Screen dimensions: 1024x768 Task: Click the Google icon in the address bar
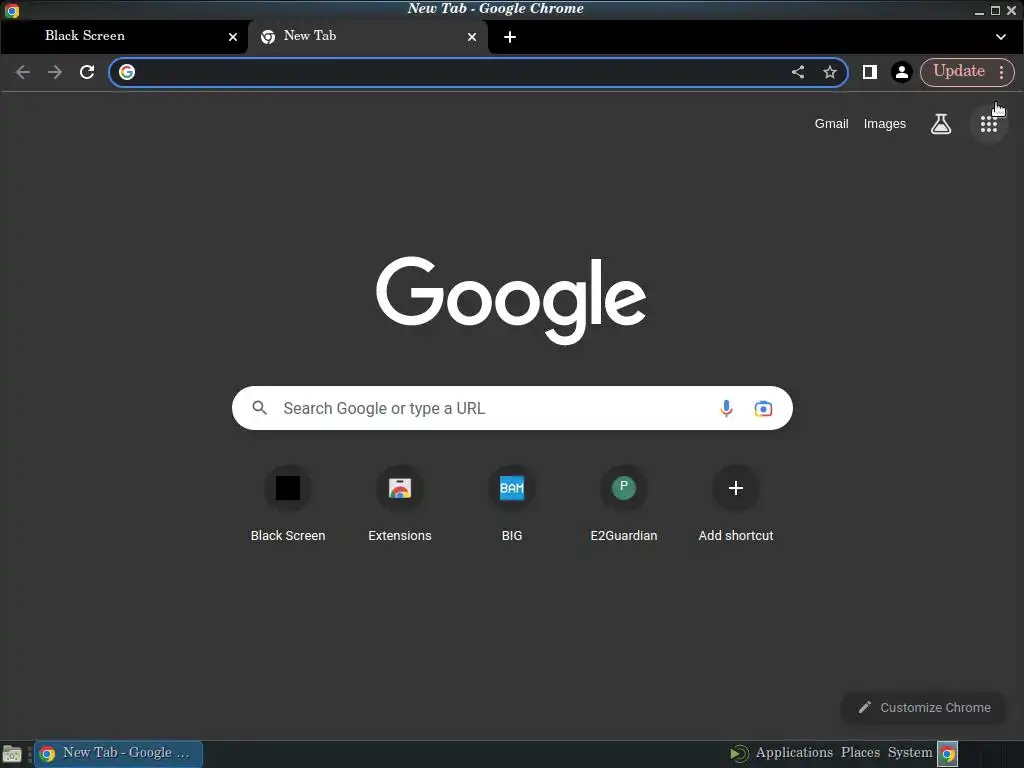pyautogui.click(x=127, y=72)
